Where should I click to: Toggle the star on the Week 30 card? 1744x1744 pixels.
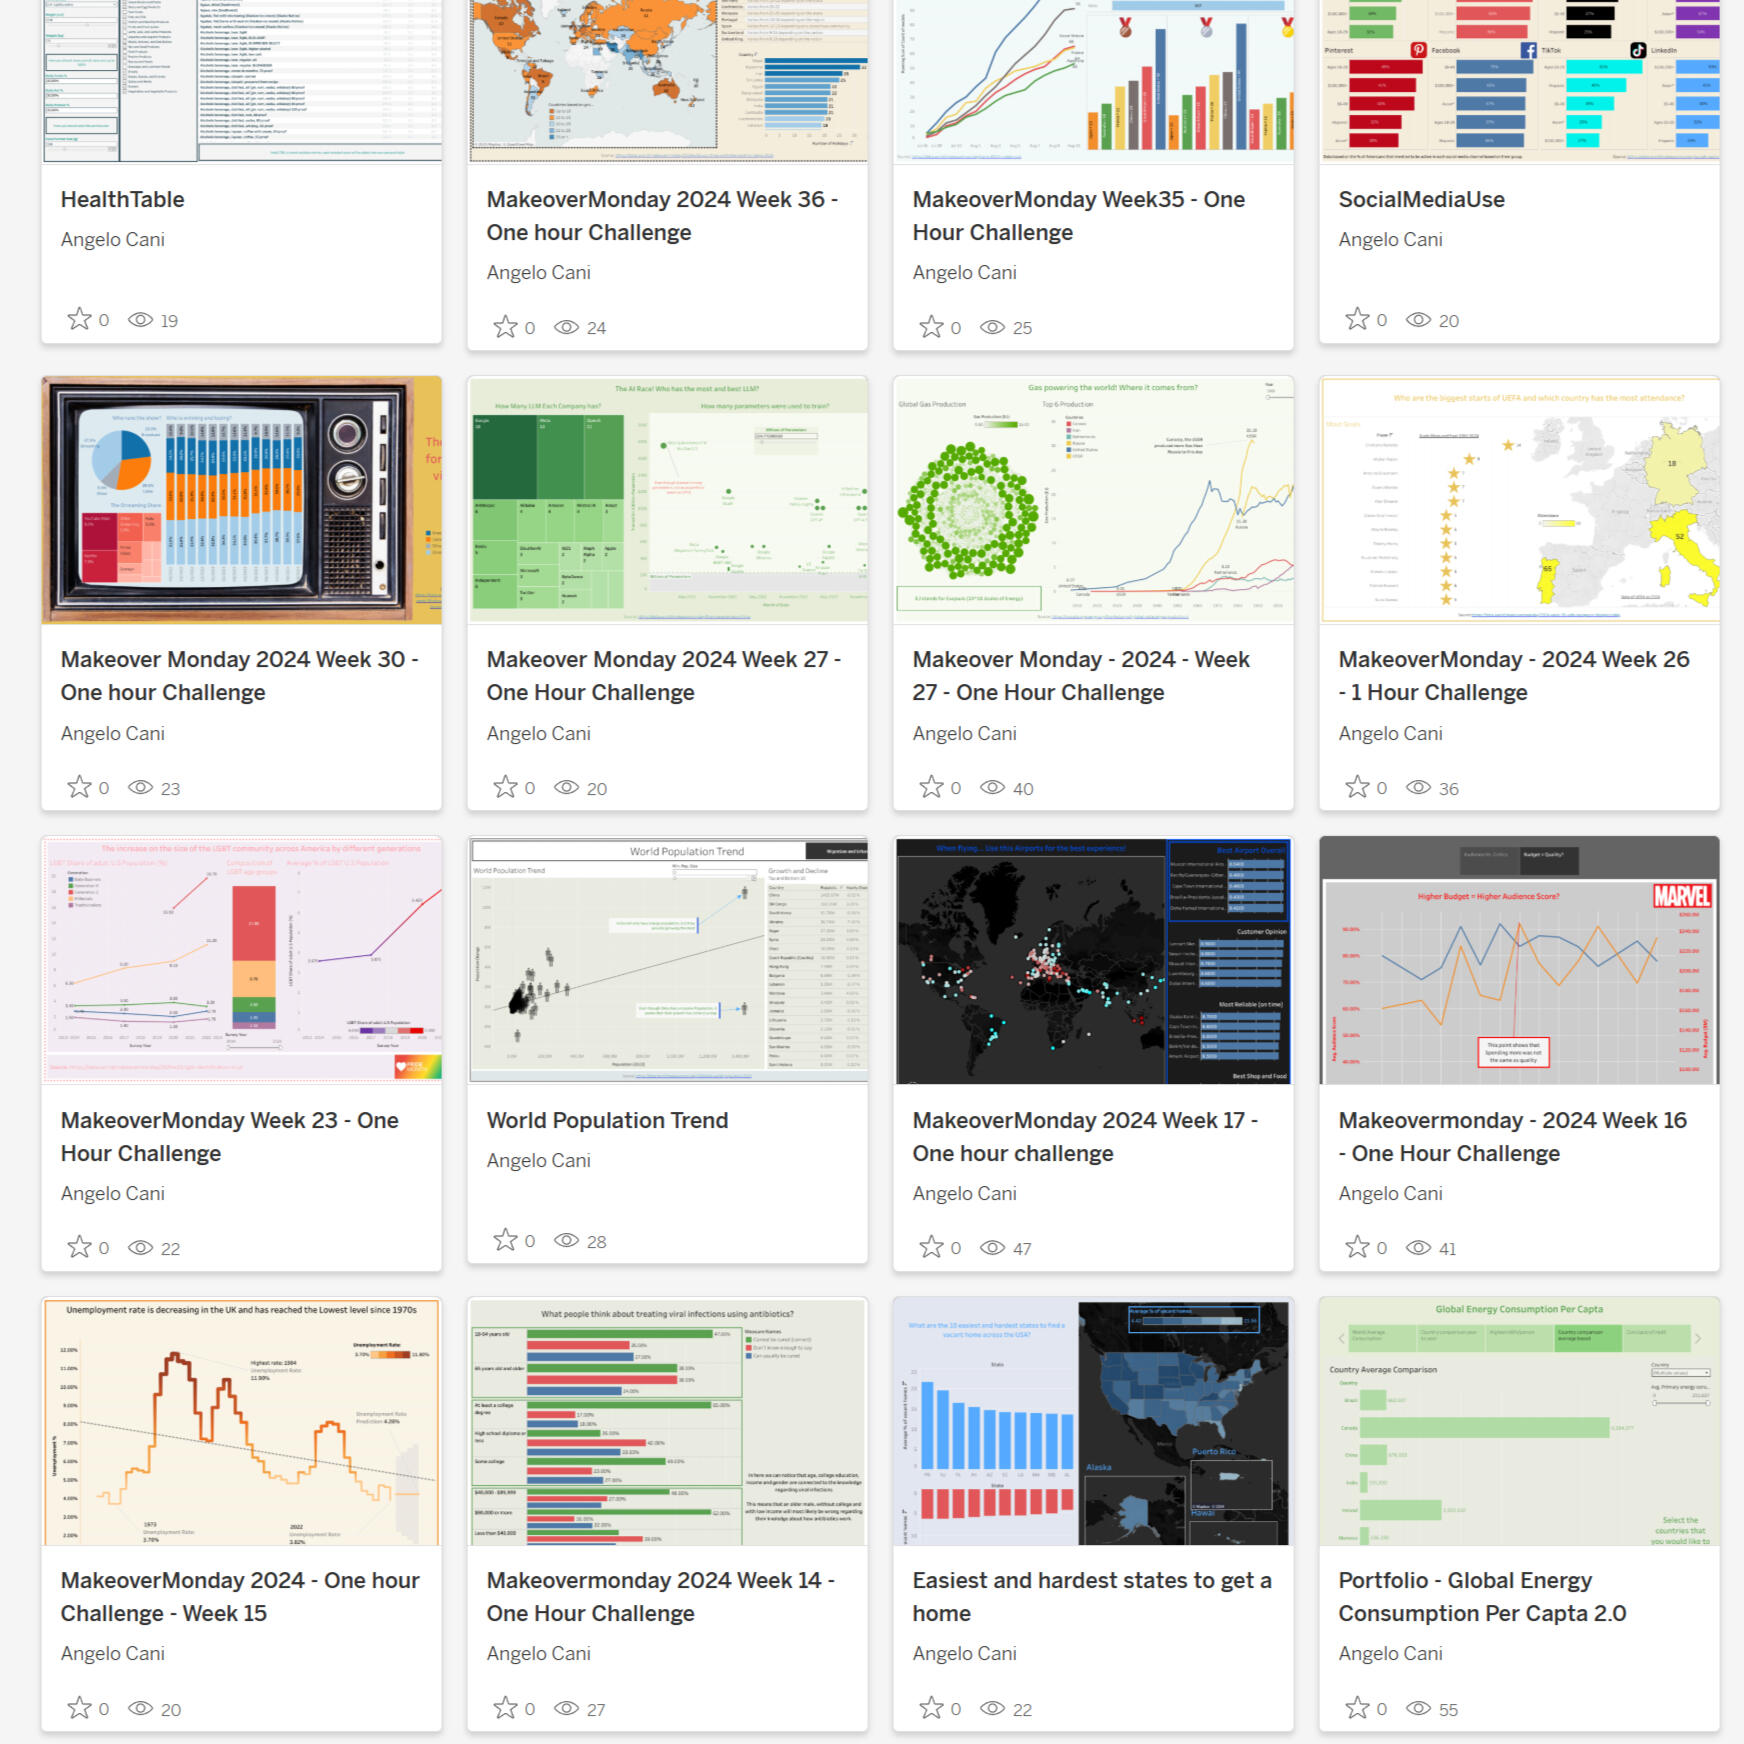pos(79,788)
